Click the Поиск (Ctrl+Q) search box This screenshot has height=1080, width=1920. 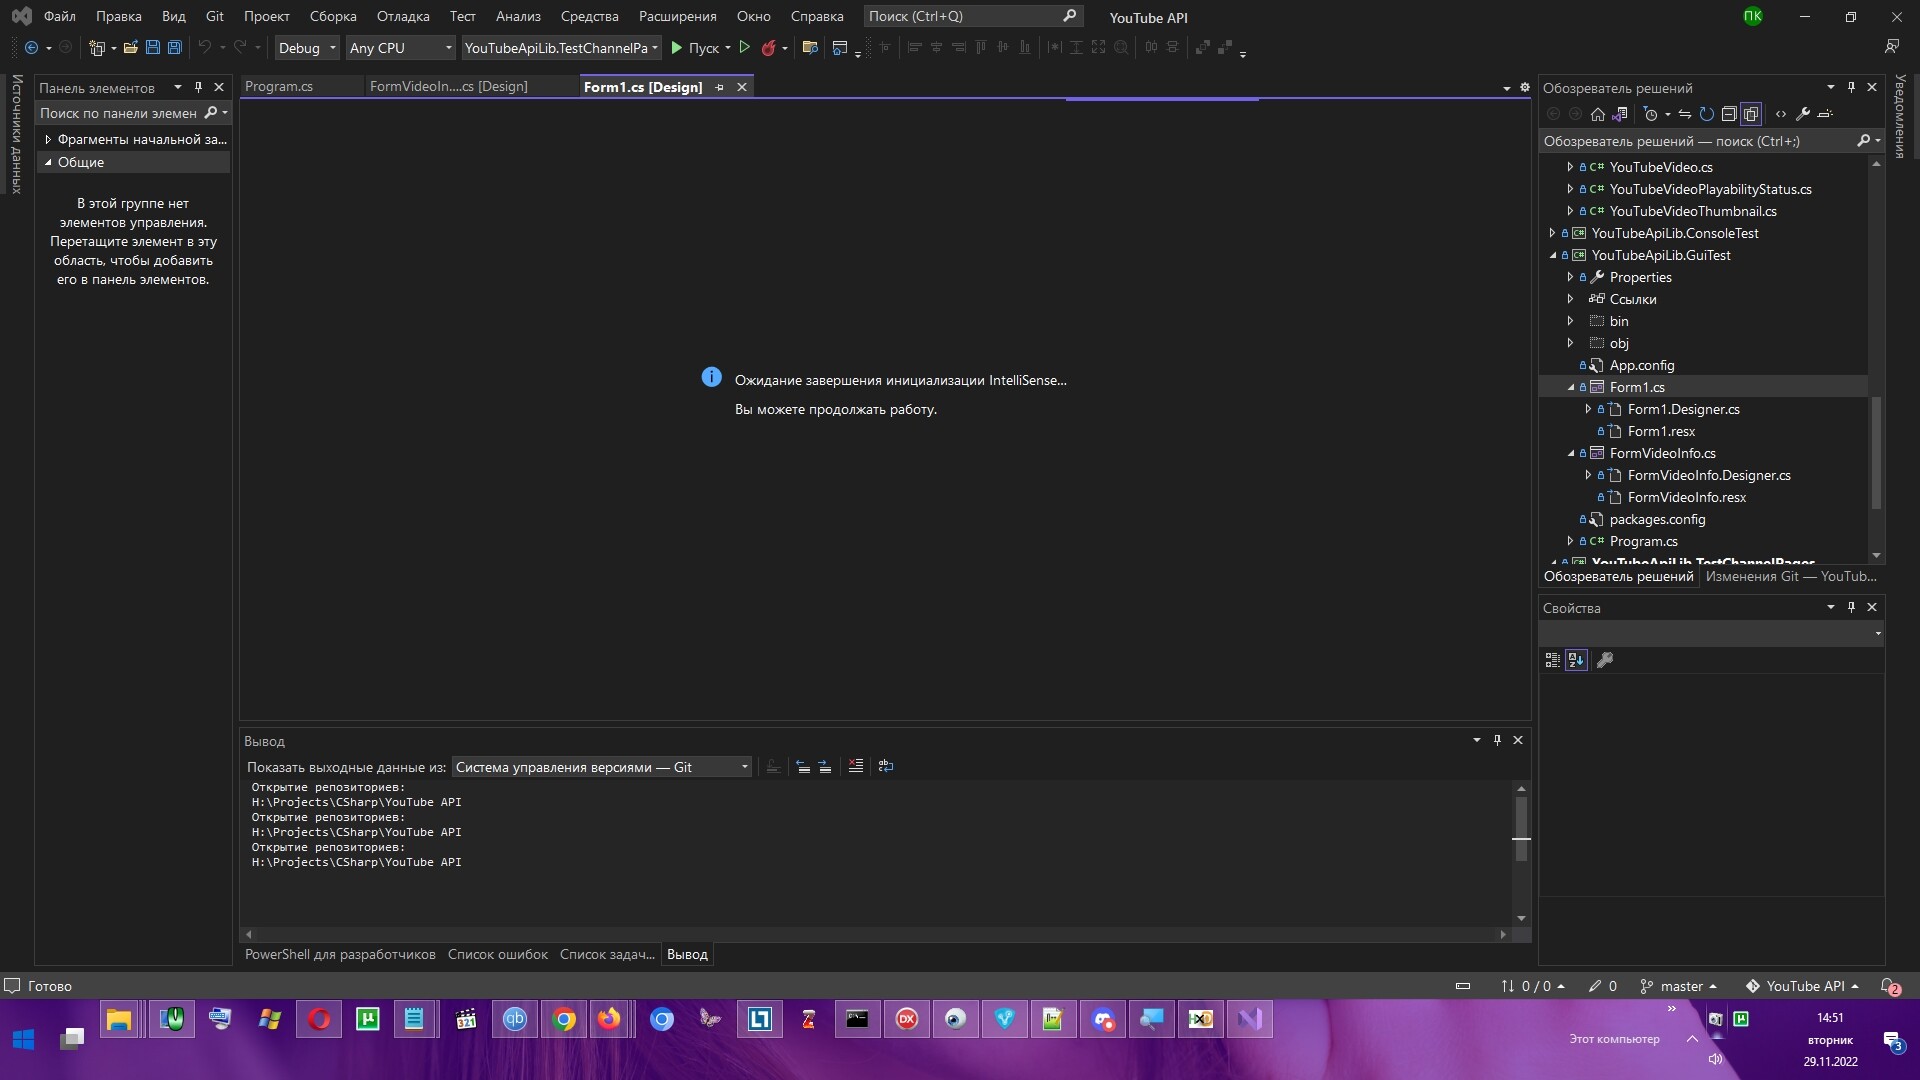(973, 16)
